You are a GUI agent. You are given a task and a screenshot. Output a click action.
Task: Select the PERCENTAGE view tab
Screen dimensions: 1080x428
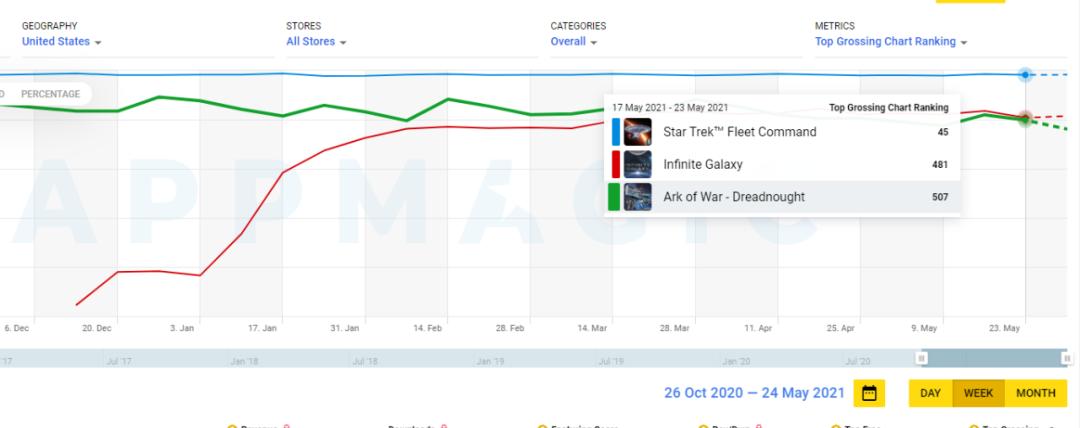[x=50, y=94]
